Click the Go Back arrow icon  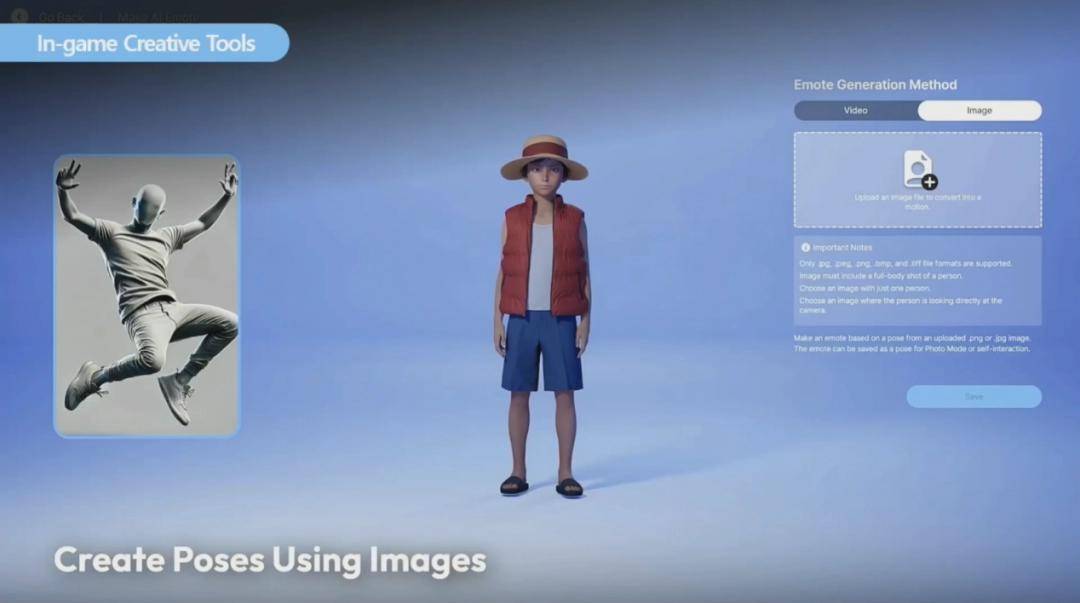click(x=19, y=16)
